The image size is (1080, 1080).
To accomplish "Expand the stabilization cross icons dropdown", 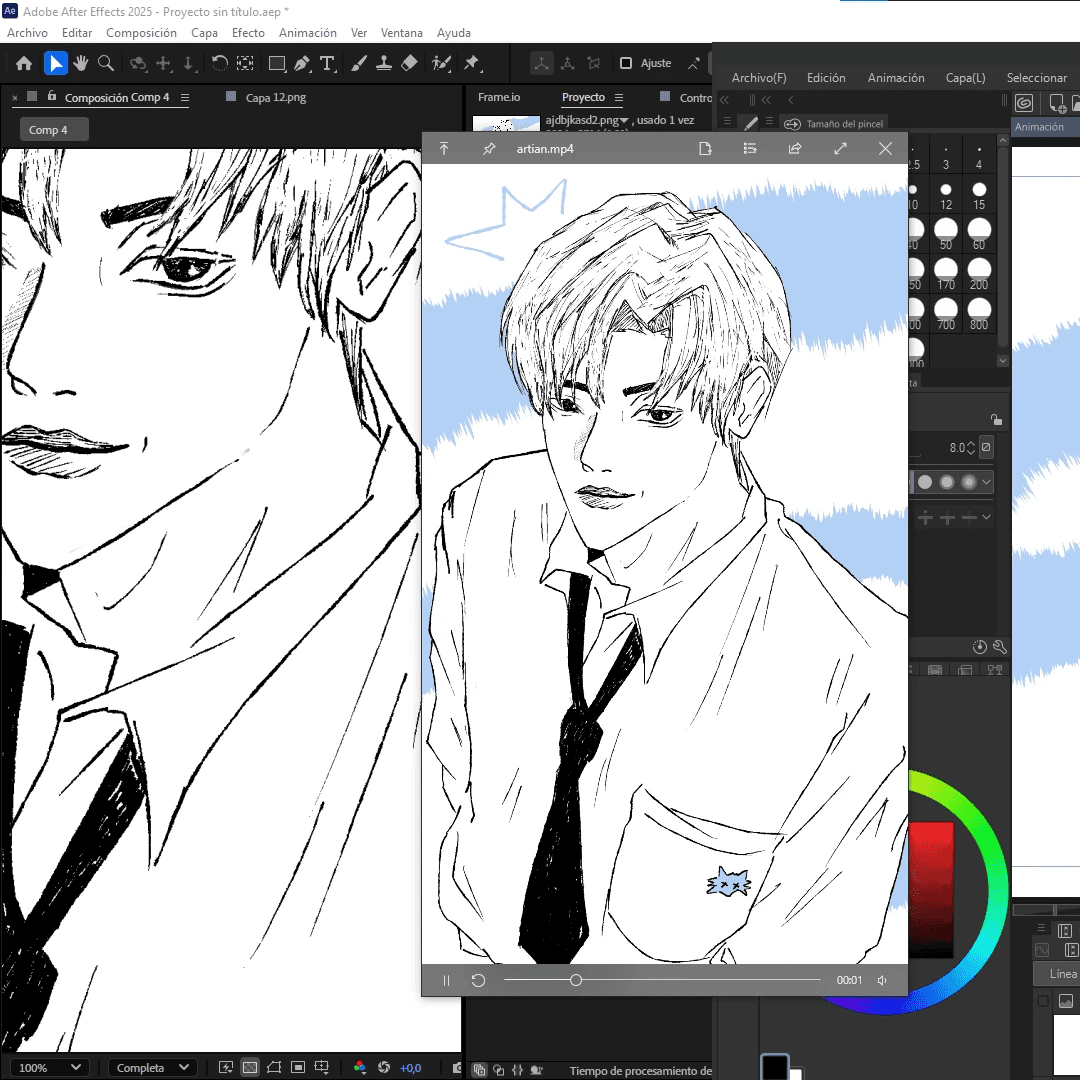I will click(986, 517).
